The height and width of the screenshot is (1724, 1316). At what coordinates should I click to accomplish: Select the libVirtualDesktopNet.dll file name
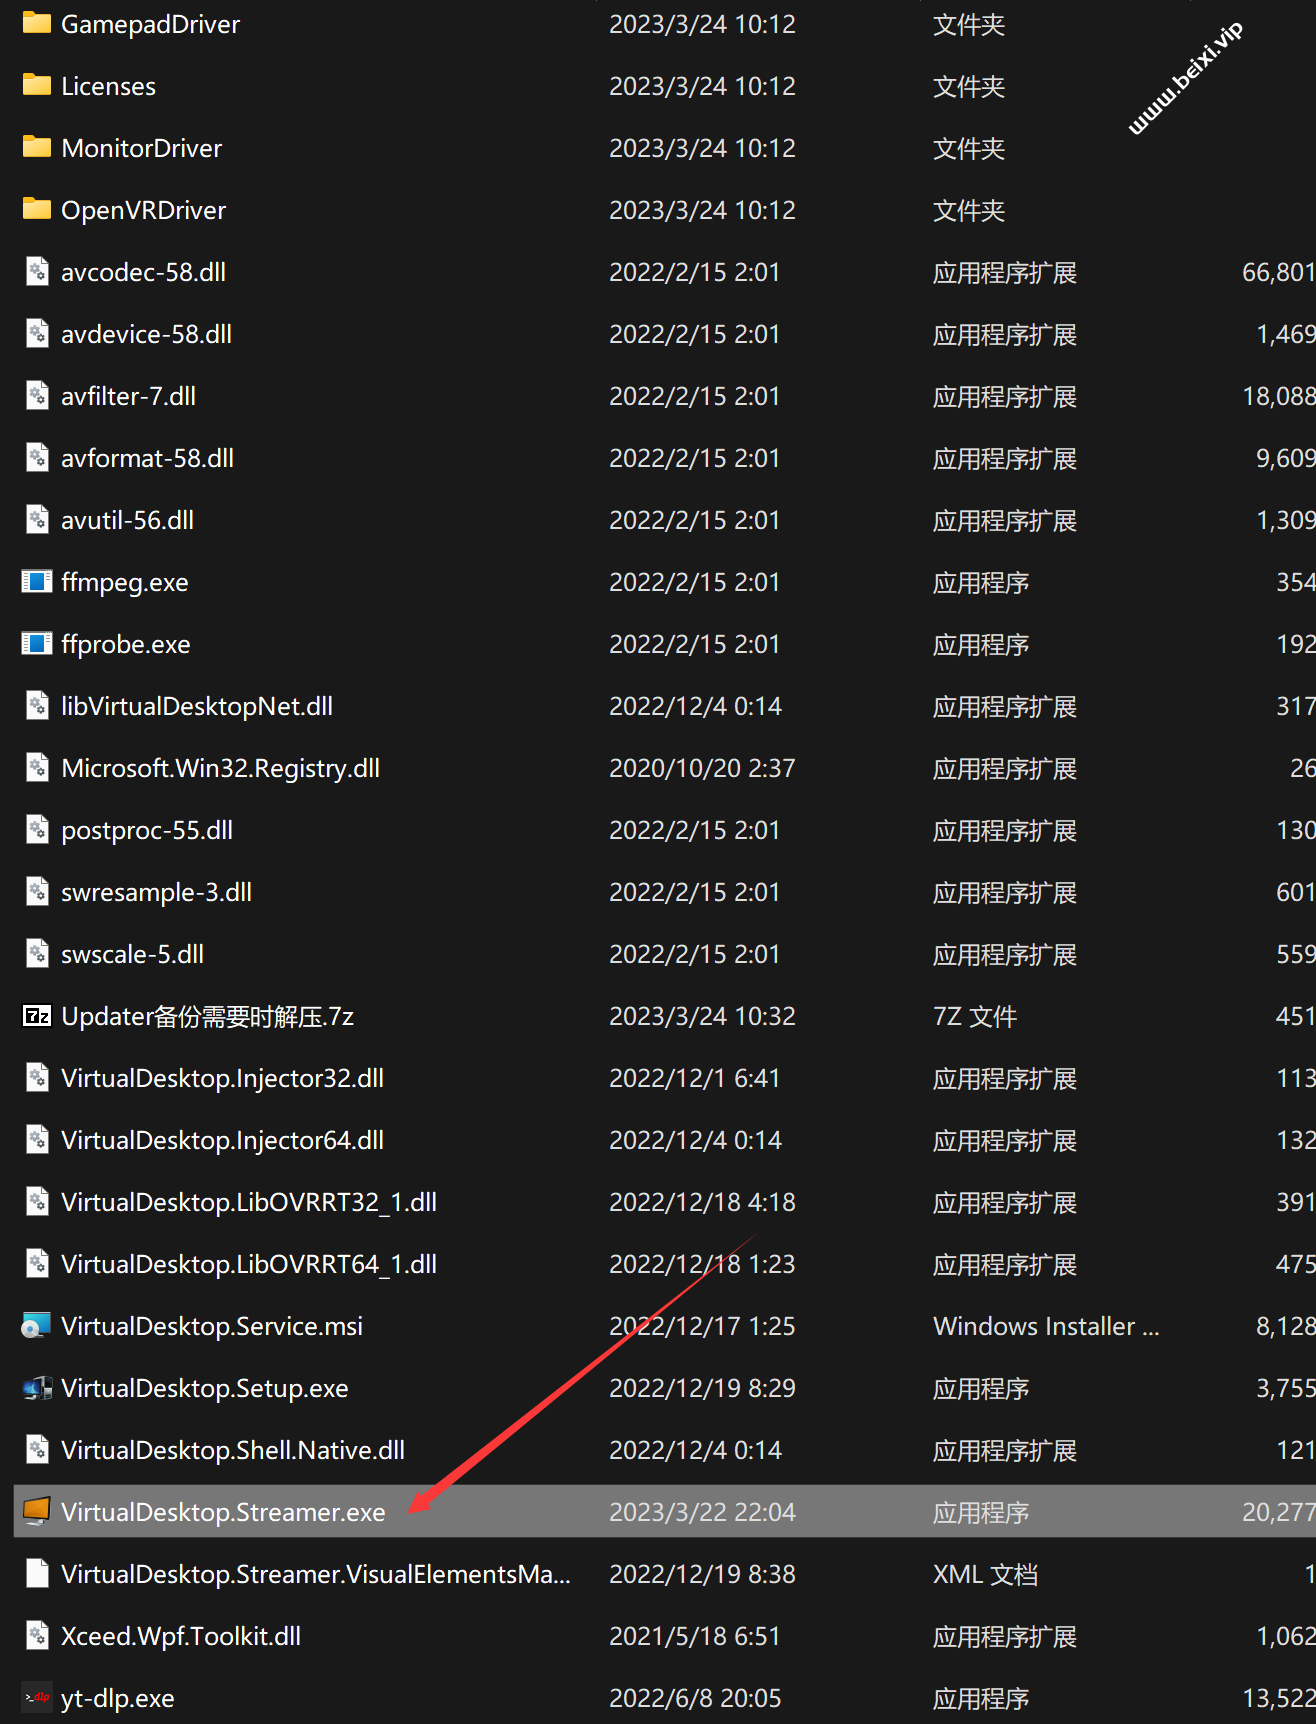[197, 706]
